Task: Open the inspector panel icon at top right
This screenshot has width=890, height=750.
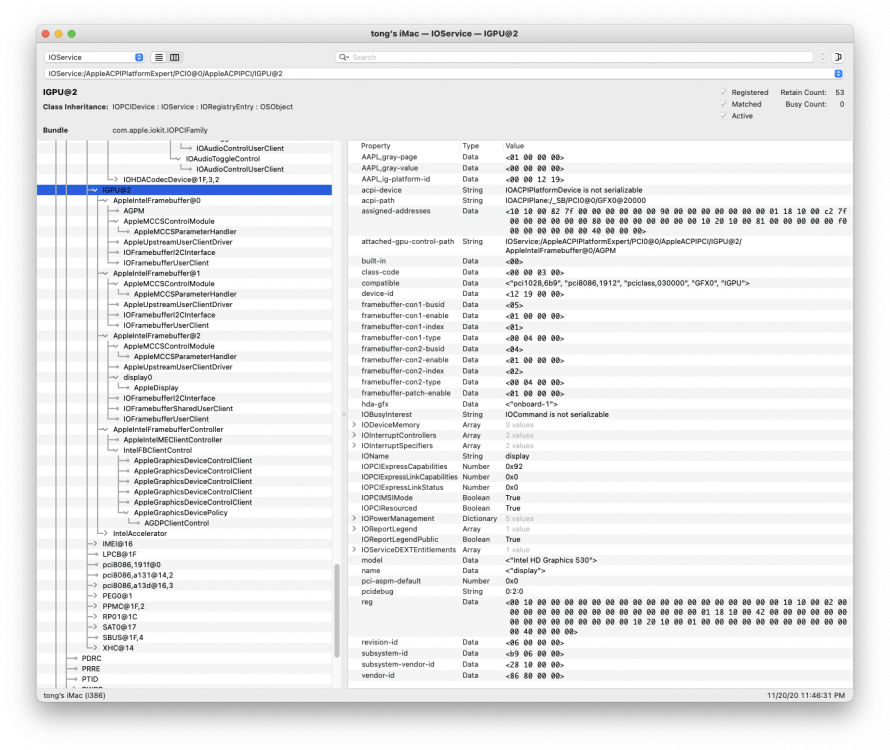Action: (838, 57)
